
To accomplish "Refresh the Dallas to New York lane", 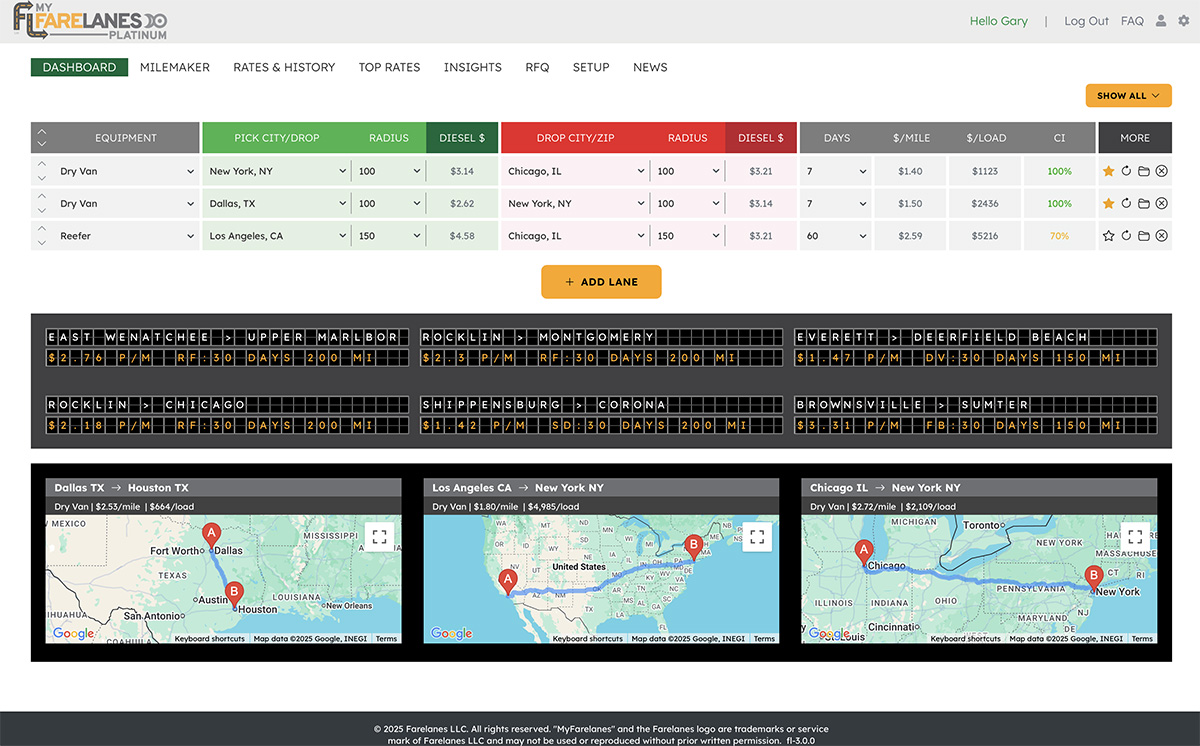I will click(x=1126, y=204).
